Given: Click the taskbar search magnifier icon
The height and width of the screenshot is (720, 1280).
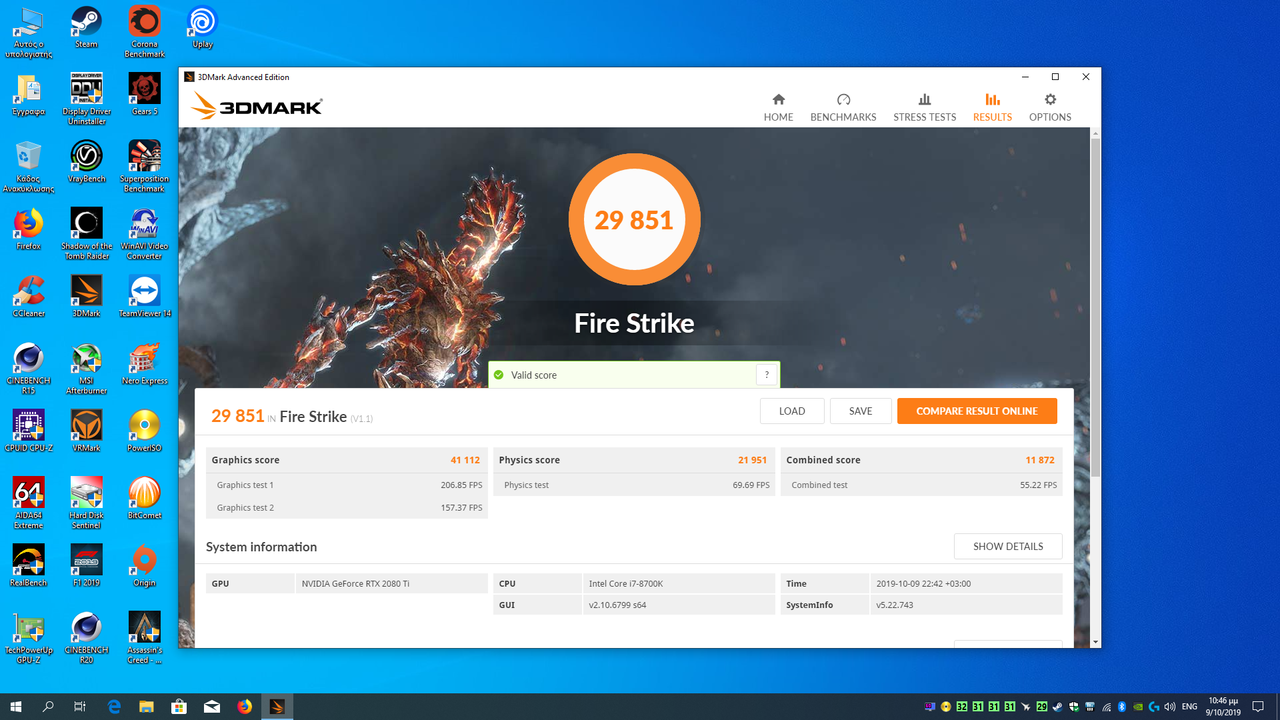Looking at the screenshot, I should (48, 706).
